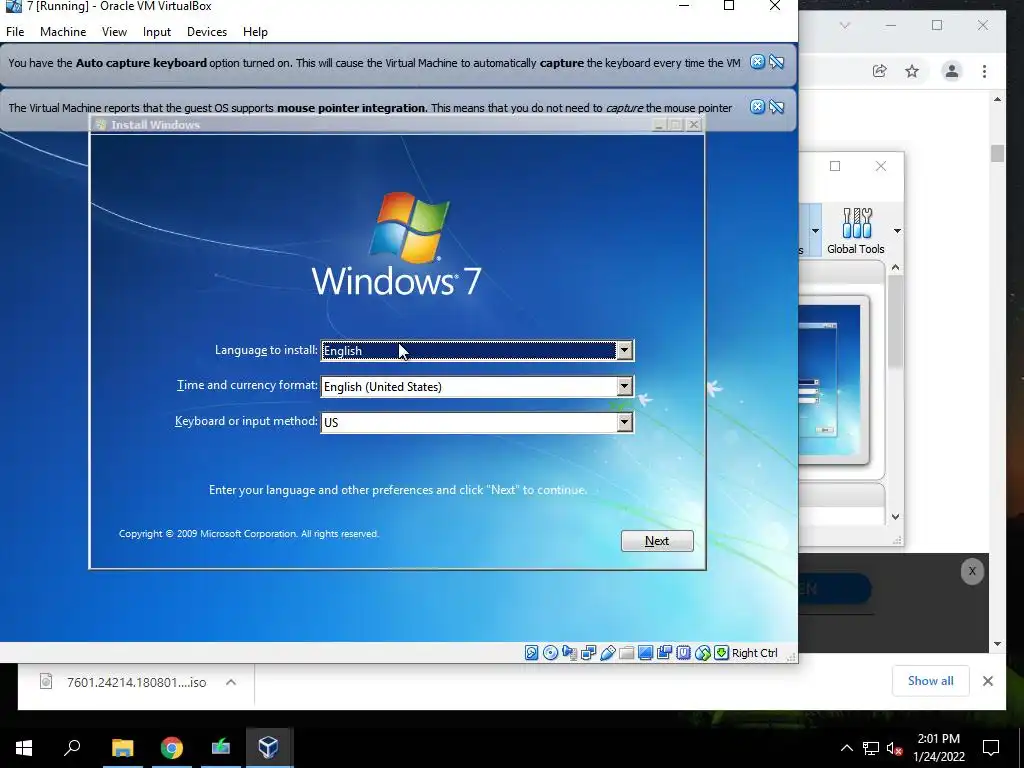1024x768 pixels.
Task: Open the taskbar app beside Chrome
Action: click(221, 748)
